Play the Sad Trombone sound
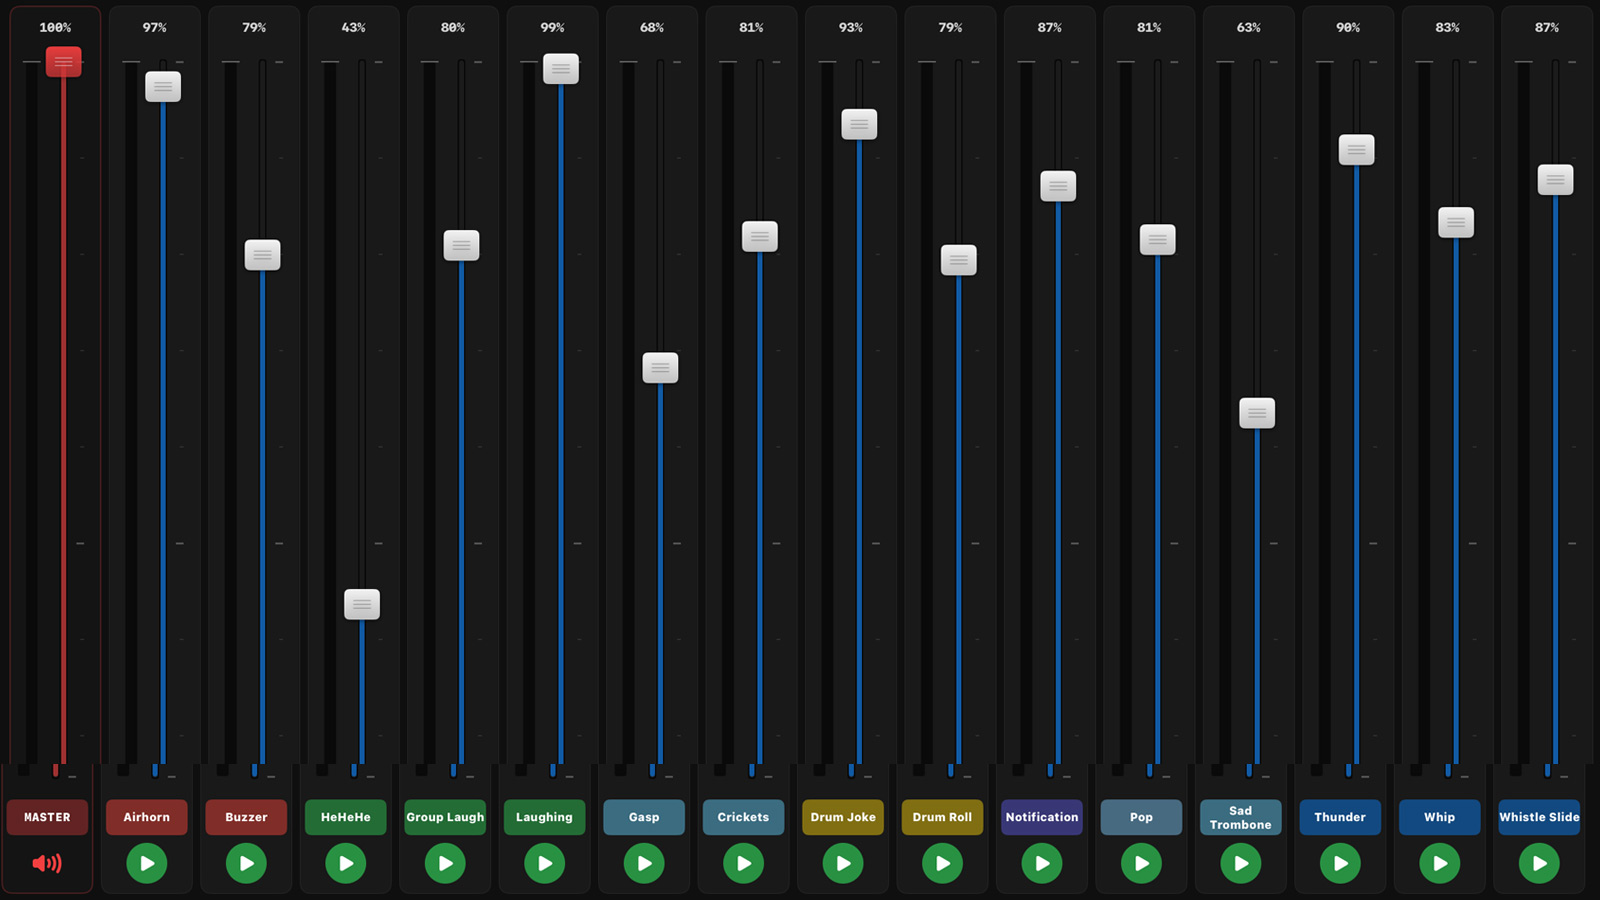 (x=1241, y=863)
